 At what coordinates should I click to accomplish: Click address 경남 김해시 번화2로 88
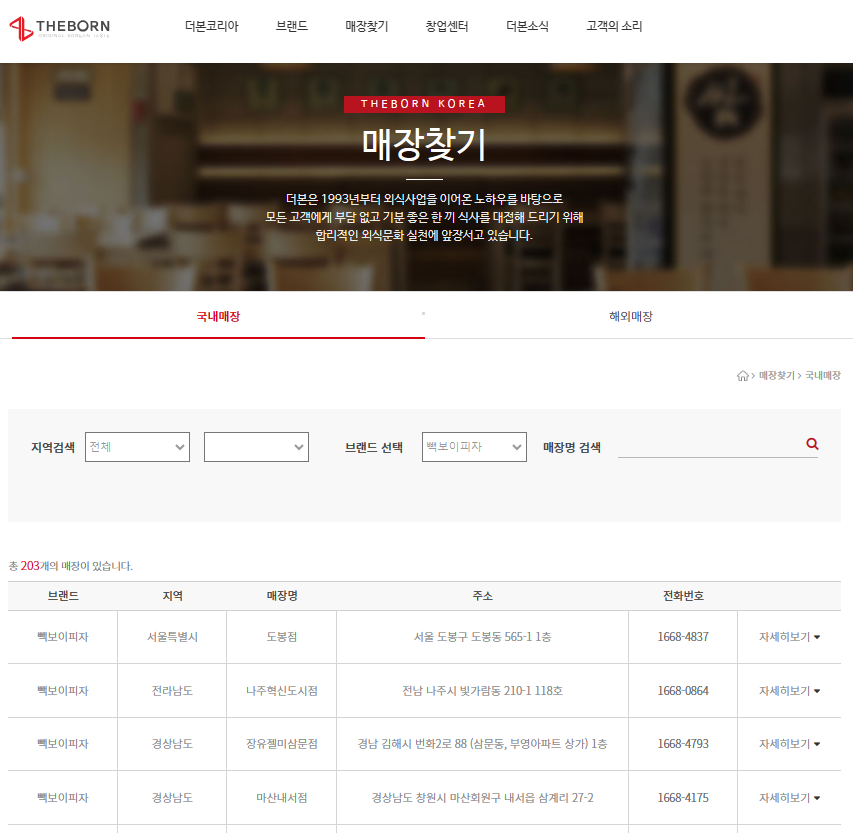(483, 744)
